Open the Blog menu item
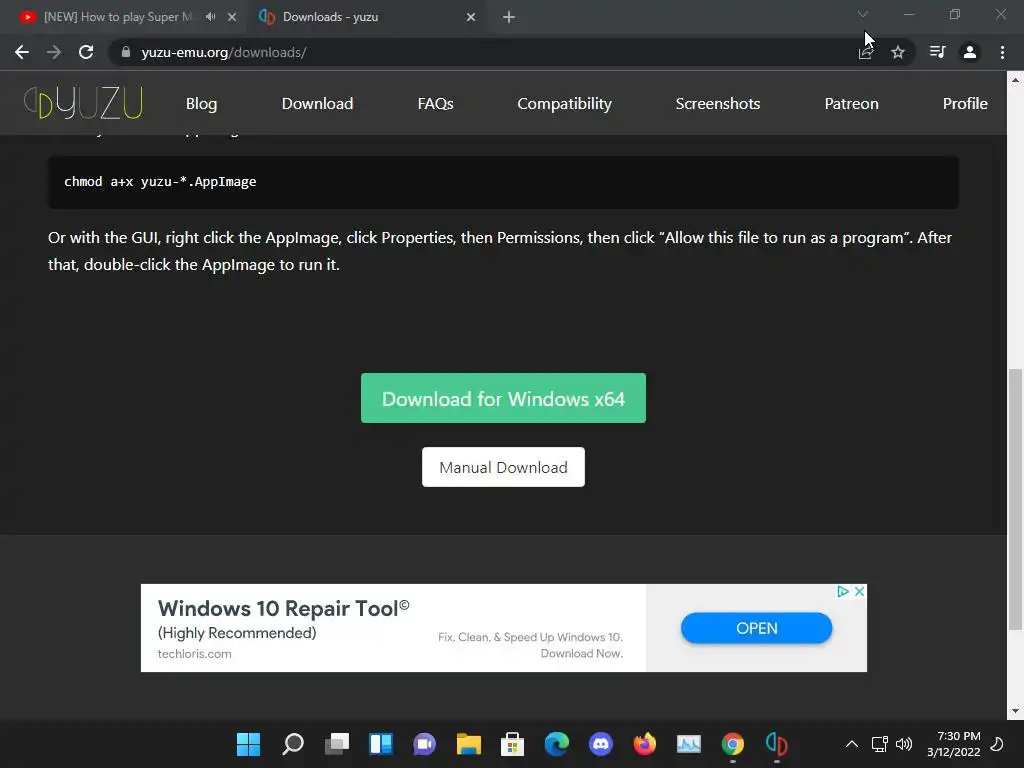The image size is (1024, 768). [x=201, y=104]
